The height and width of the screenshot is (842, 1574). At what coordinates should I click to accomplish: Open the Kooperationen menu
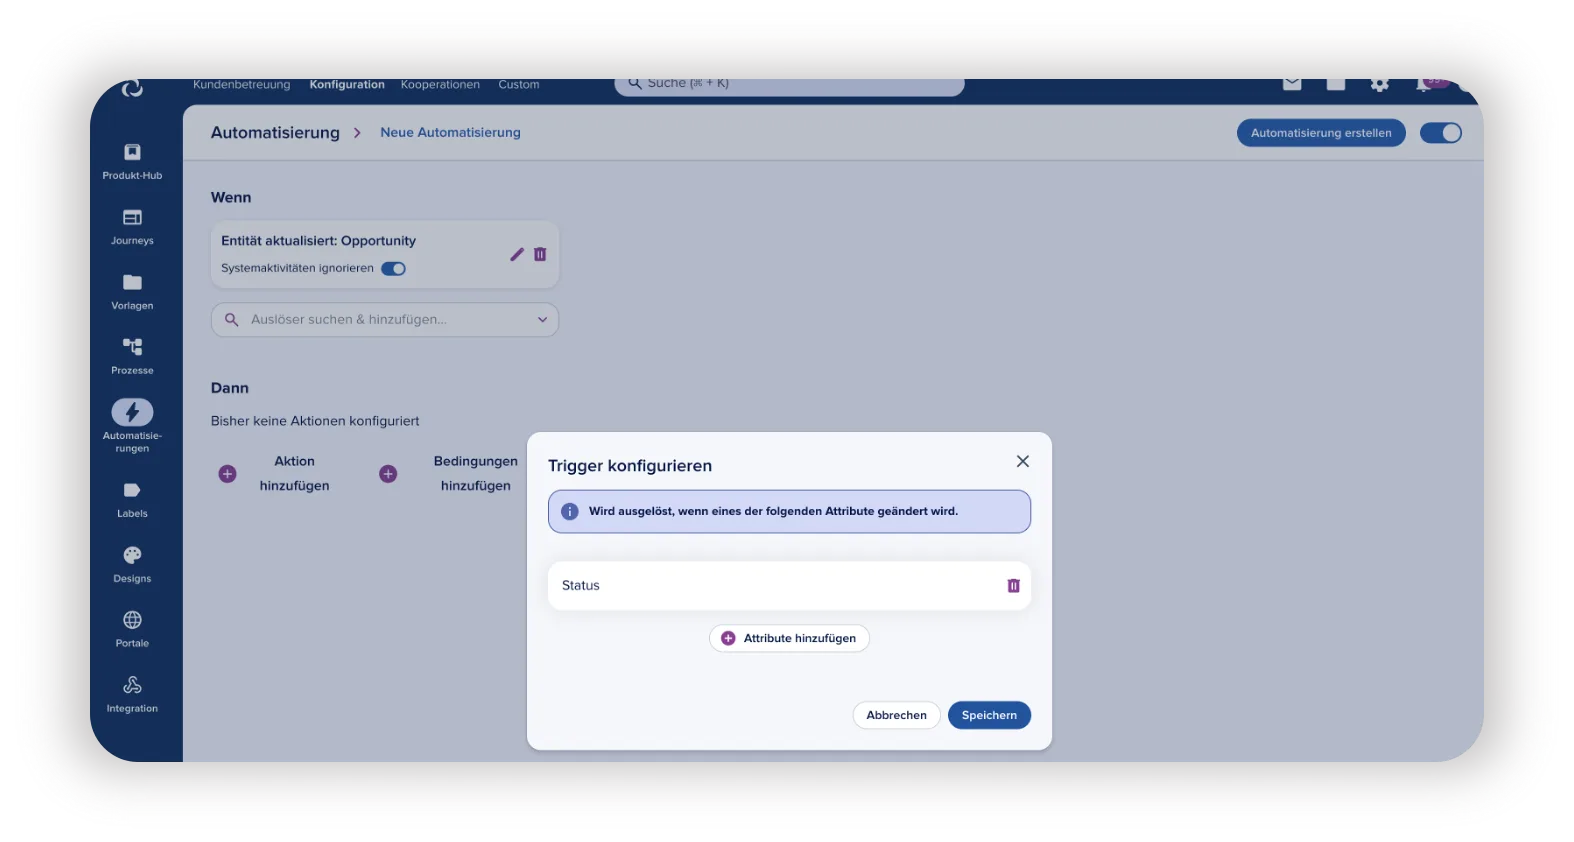tap(440, 85)
